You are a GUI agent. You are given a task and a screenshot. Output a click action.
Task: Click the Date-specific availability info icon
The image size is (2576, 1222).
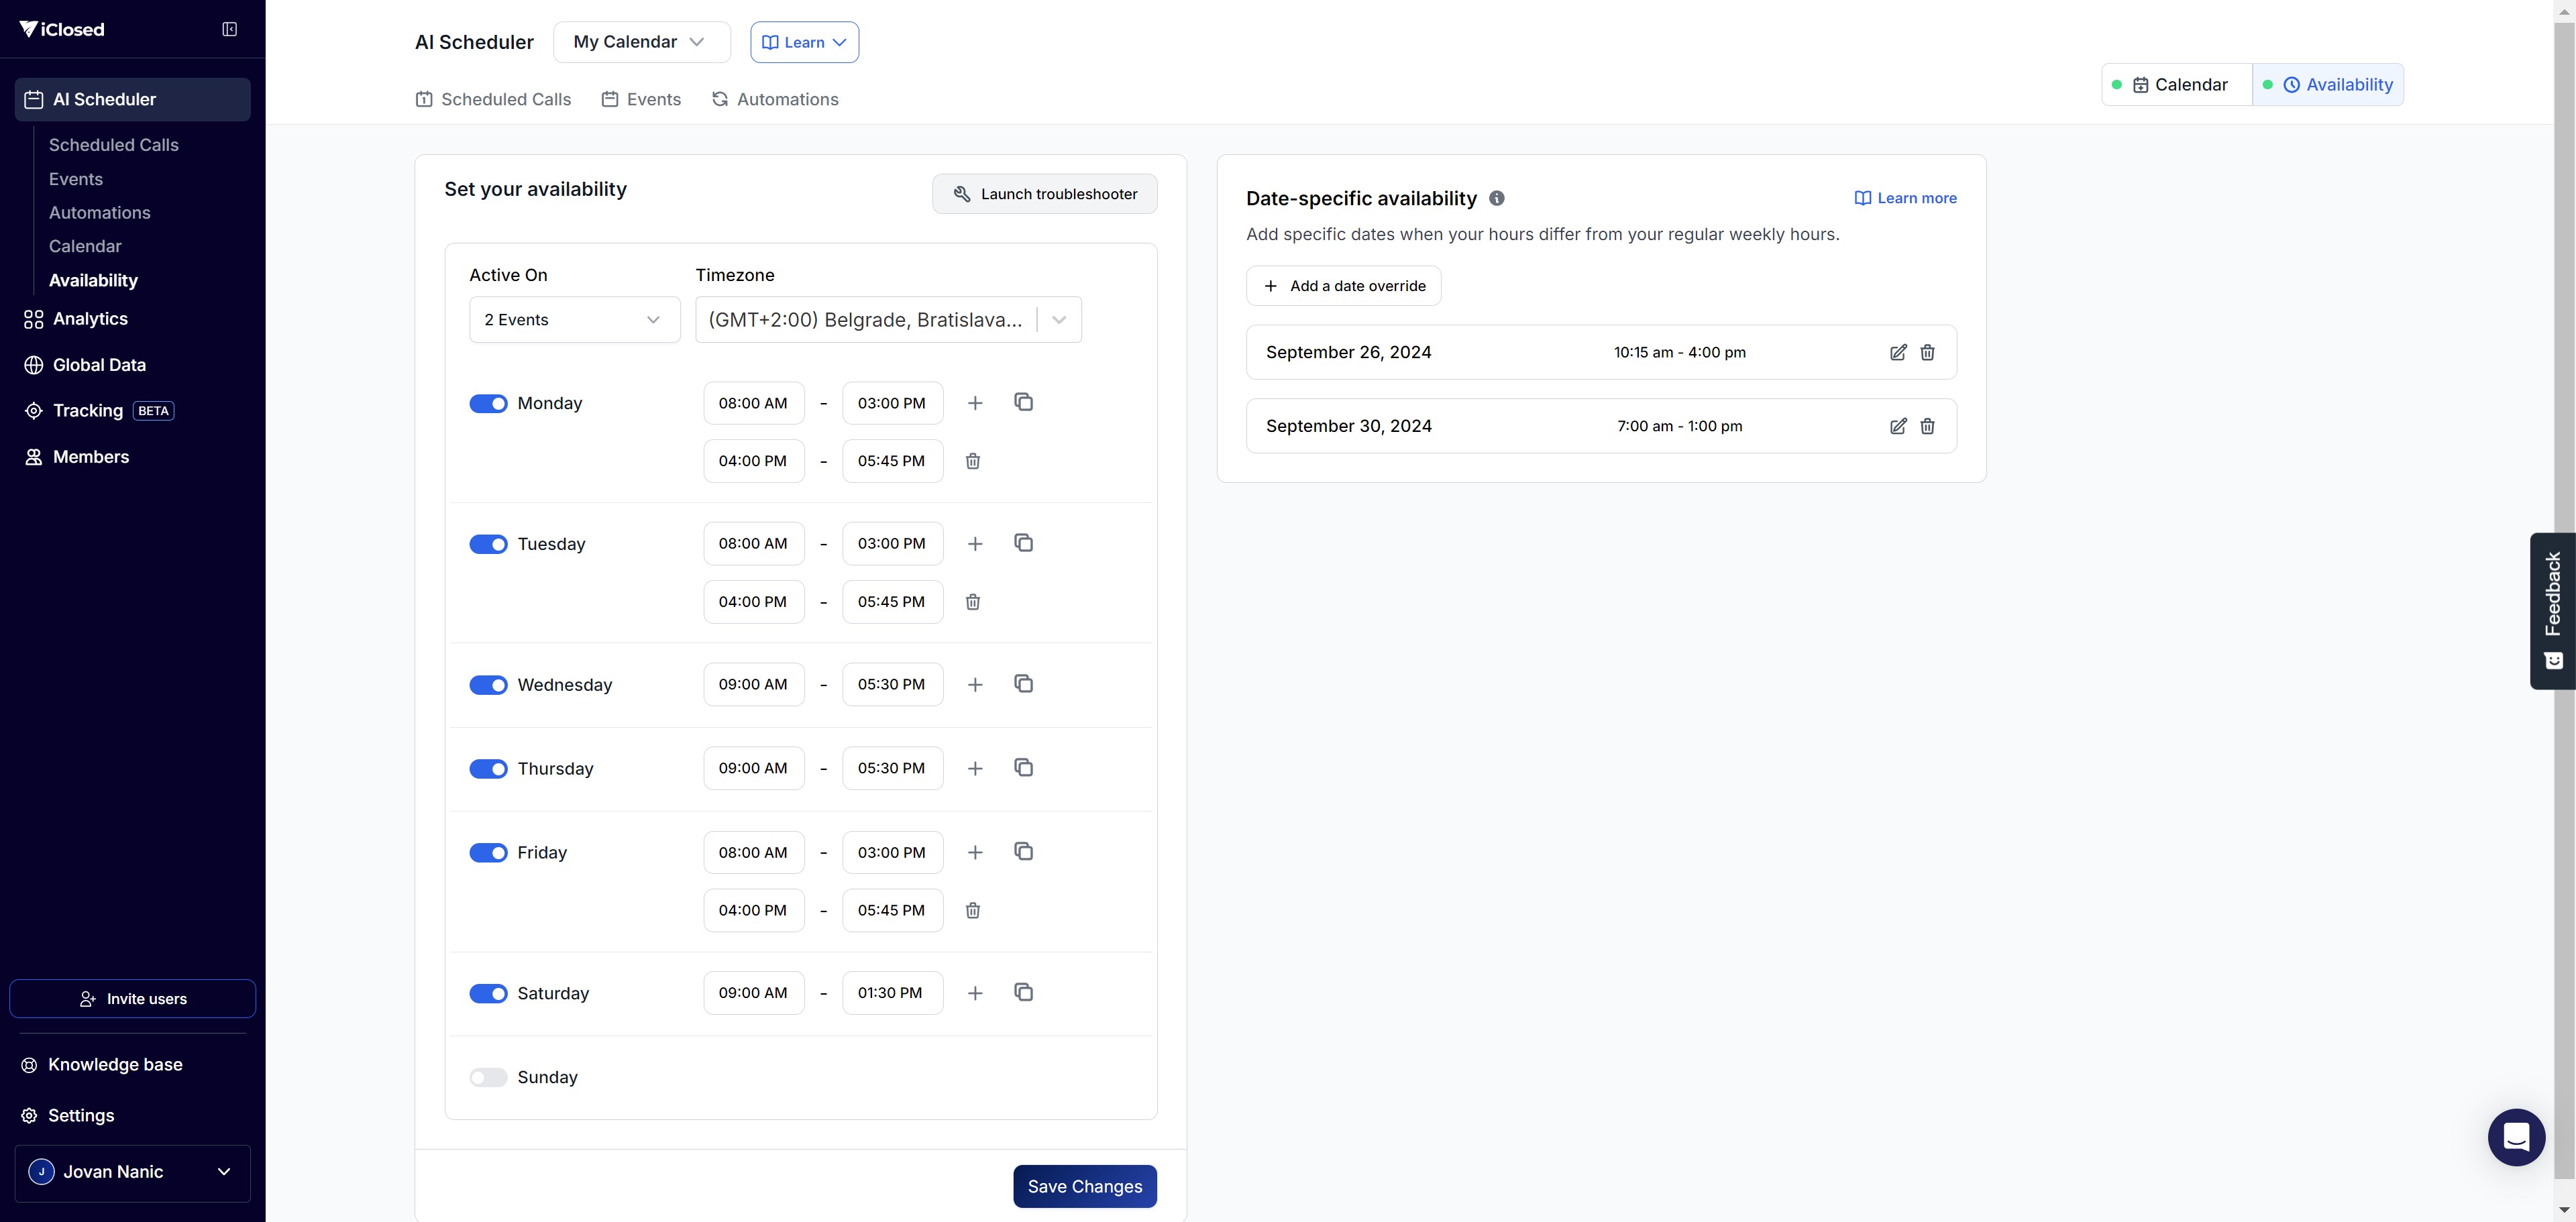point(1496,198)
